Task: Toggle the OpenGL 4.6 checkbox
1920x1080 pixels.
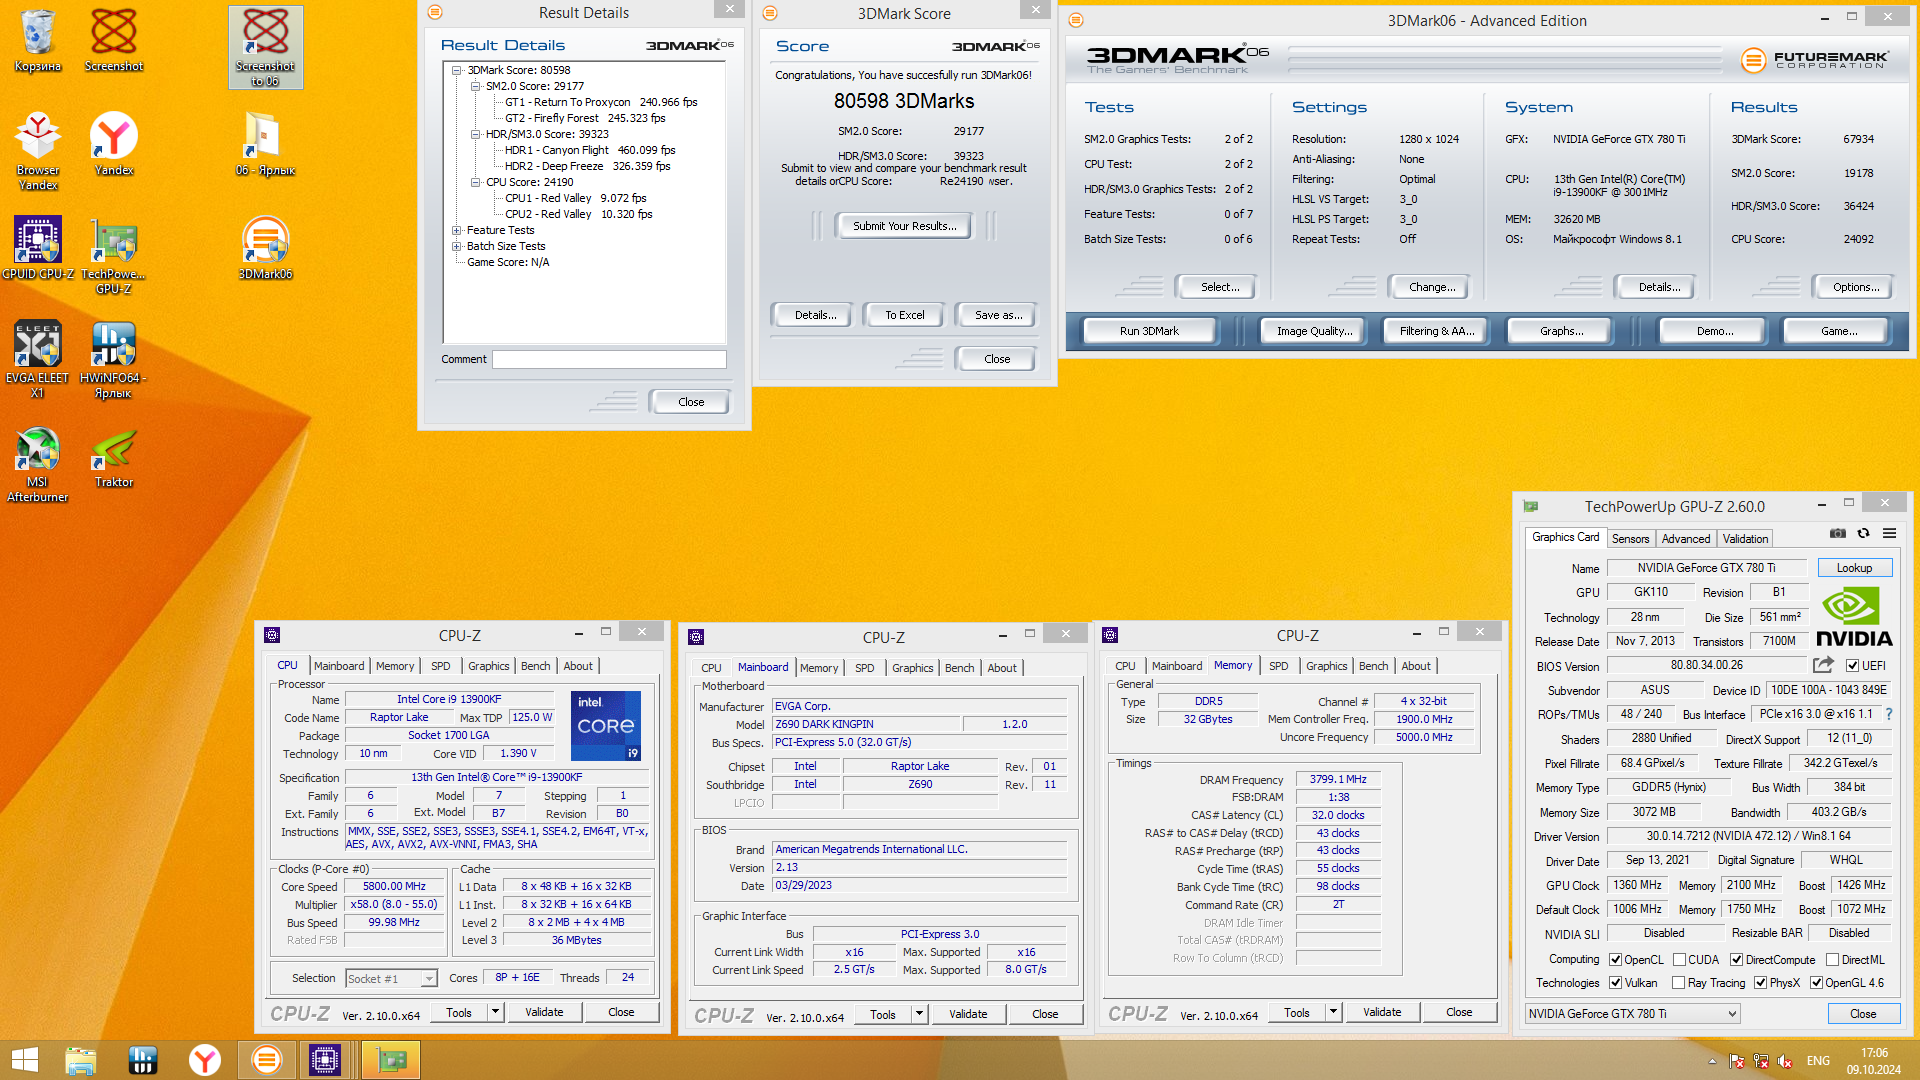Action: point(1816,983)
